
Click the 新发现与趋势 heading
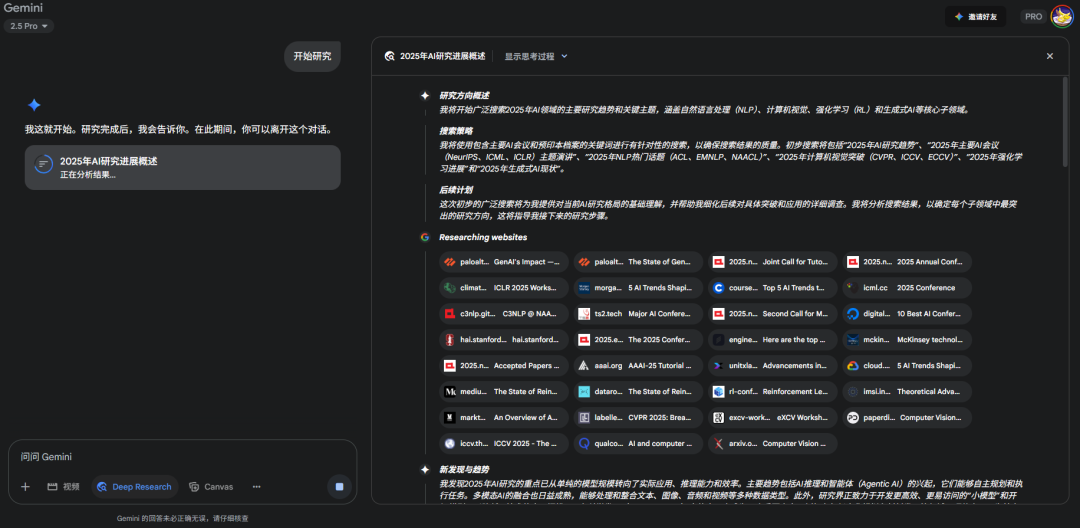464,469
